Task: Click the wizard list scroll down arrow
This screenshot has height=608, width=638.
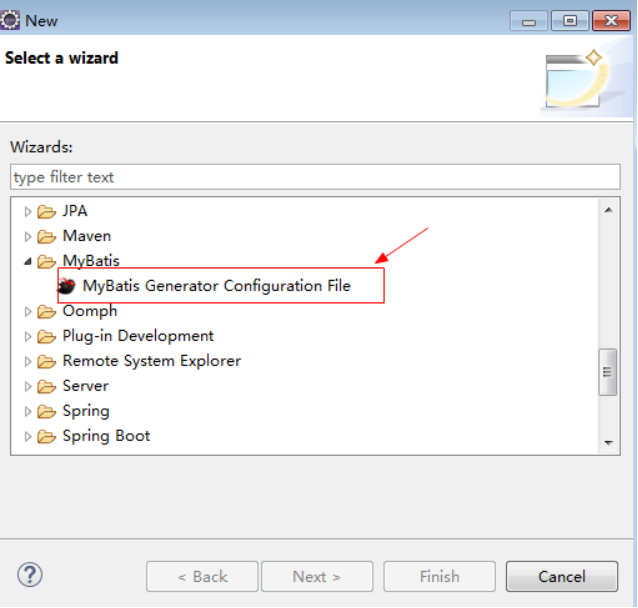Action: (609, 443)
